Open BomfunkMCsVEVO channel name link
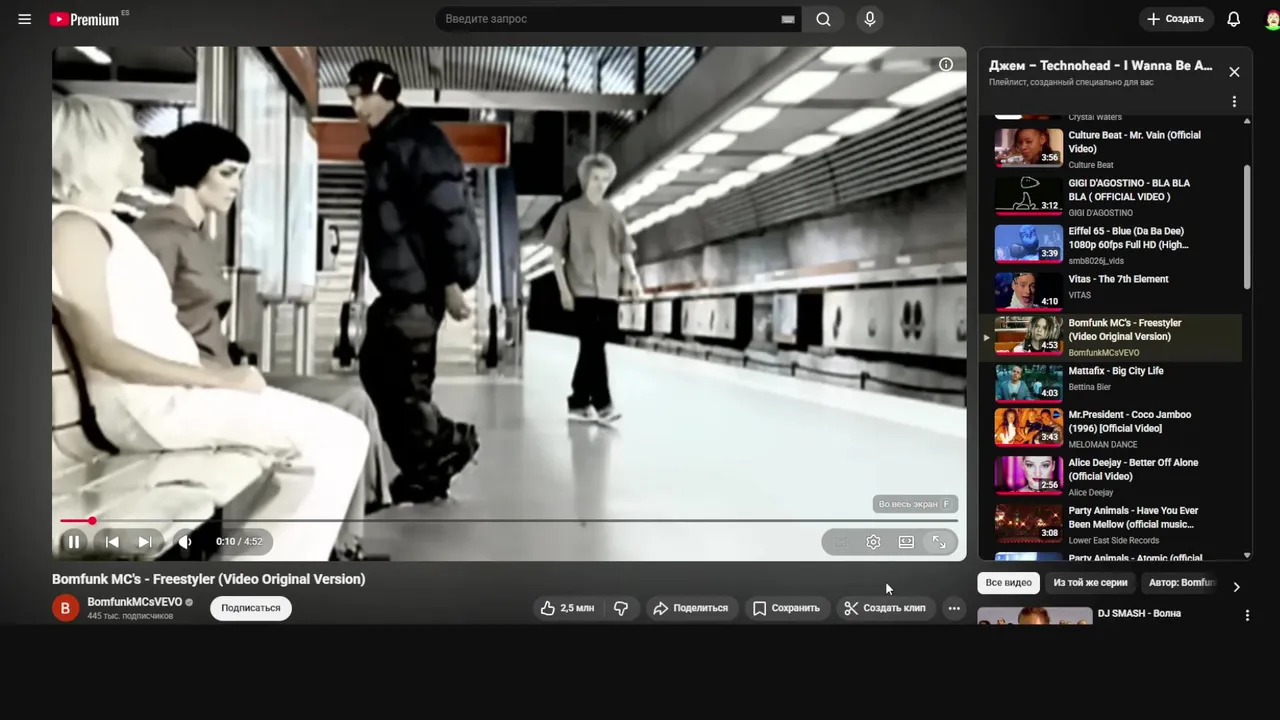Screen dimensions: 1280x720 (x=134, y=602)
